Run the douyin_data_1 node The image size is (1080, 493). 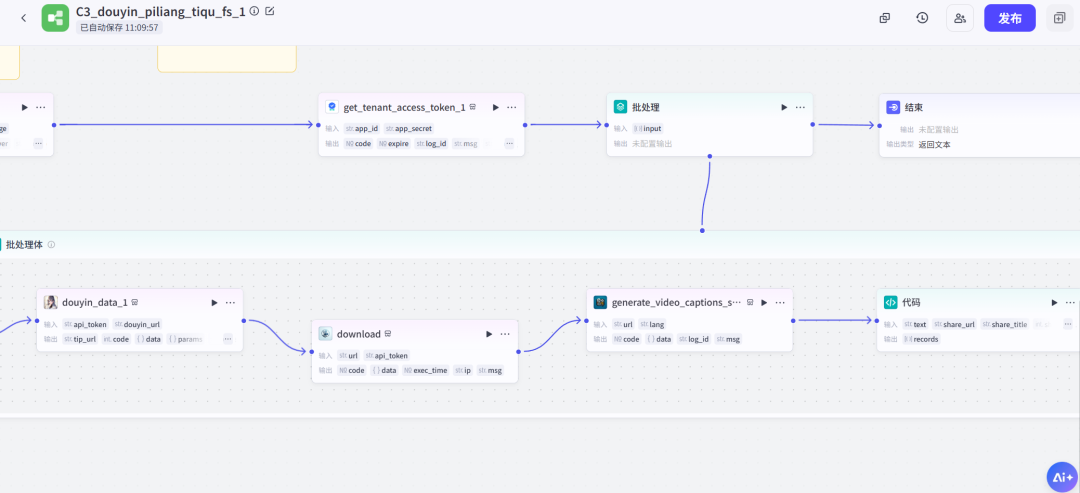click(x=214, y=302)
